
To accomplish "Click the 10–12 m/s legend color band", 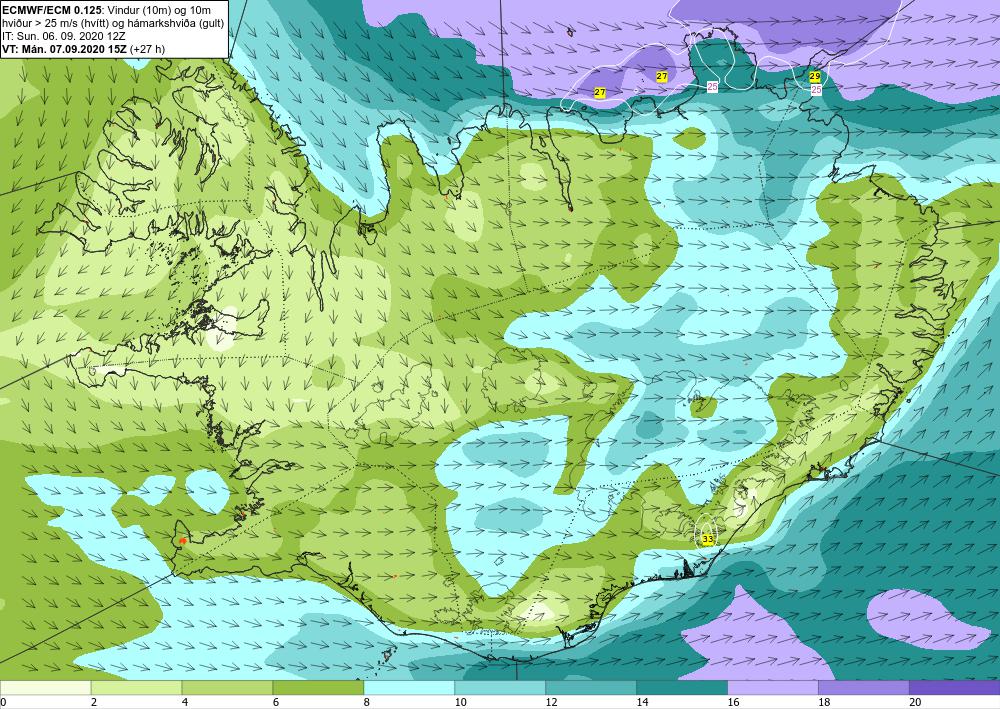I will click(500, 688).
